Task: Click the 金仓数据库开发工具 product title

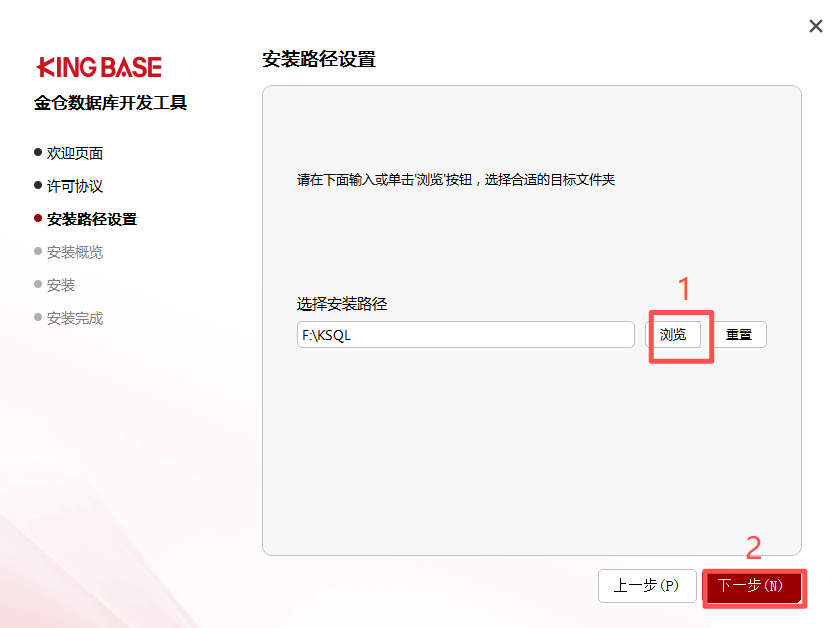Action: point(110,102)
